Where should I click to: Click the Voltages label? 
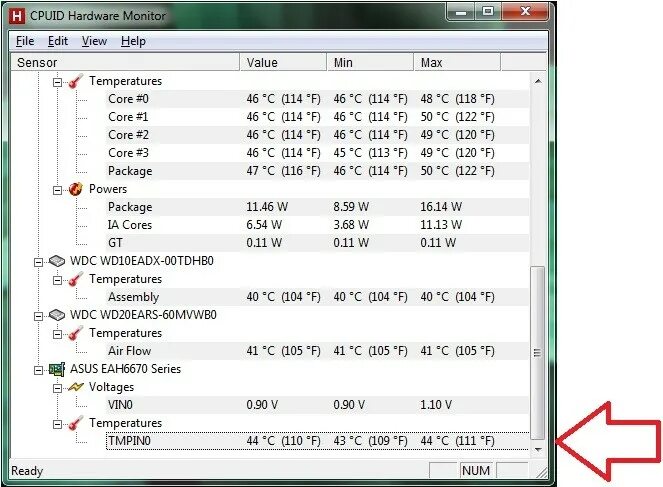[111, 387]
